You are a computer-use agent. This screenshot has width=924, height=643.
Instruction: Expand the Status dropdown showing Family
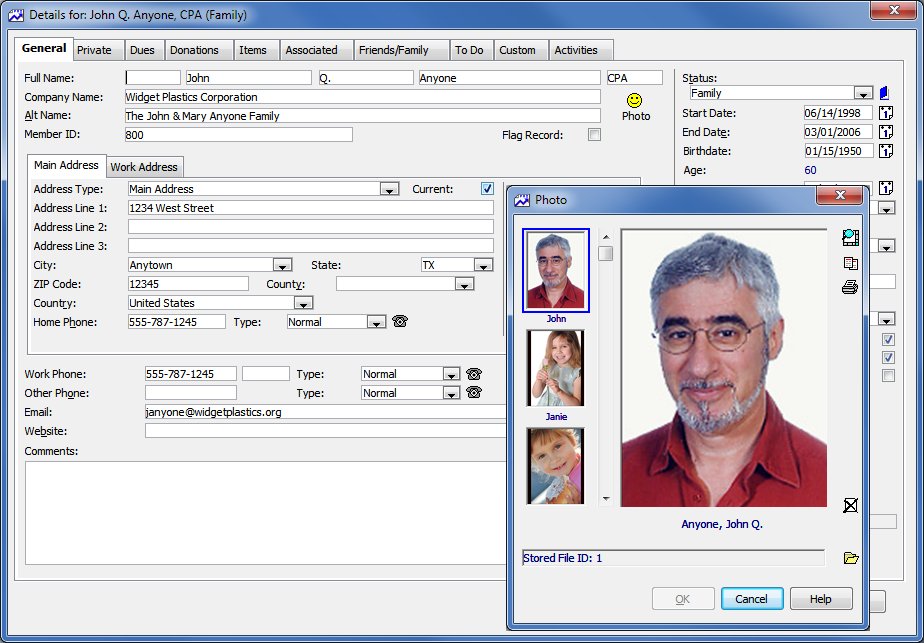[863, 93]
